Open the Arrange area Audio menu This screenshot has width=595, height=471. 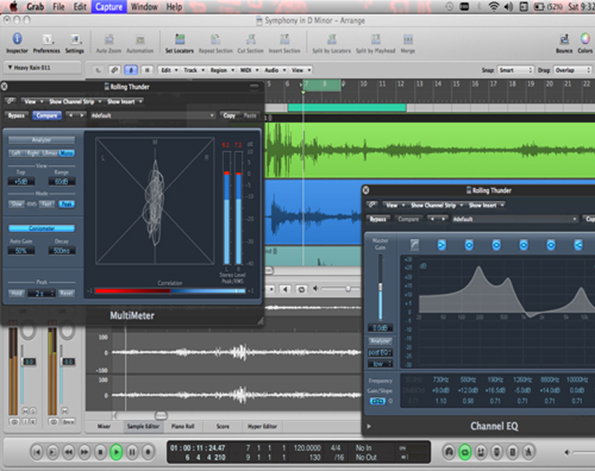274,70
